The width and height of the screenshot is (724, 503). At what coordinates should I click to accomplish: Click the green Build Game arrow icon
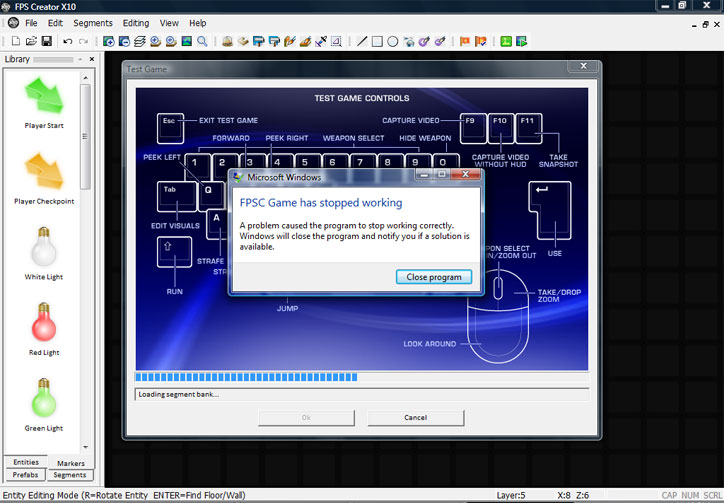[522, 42]
